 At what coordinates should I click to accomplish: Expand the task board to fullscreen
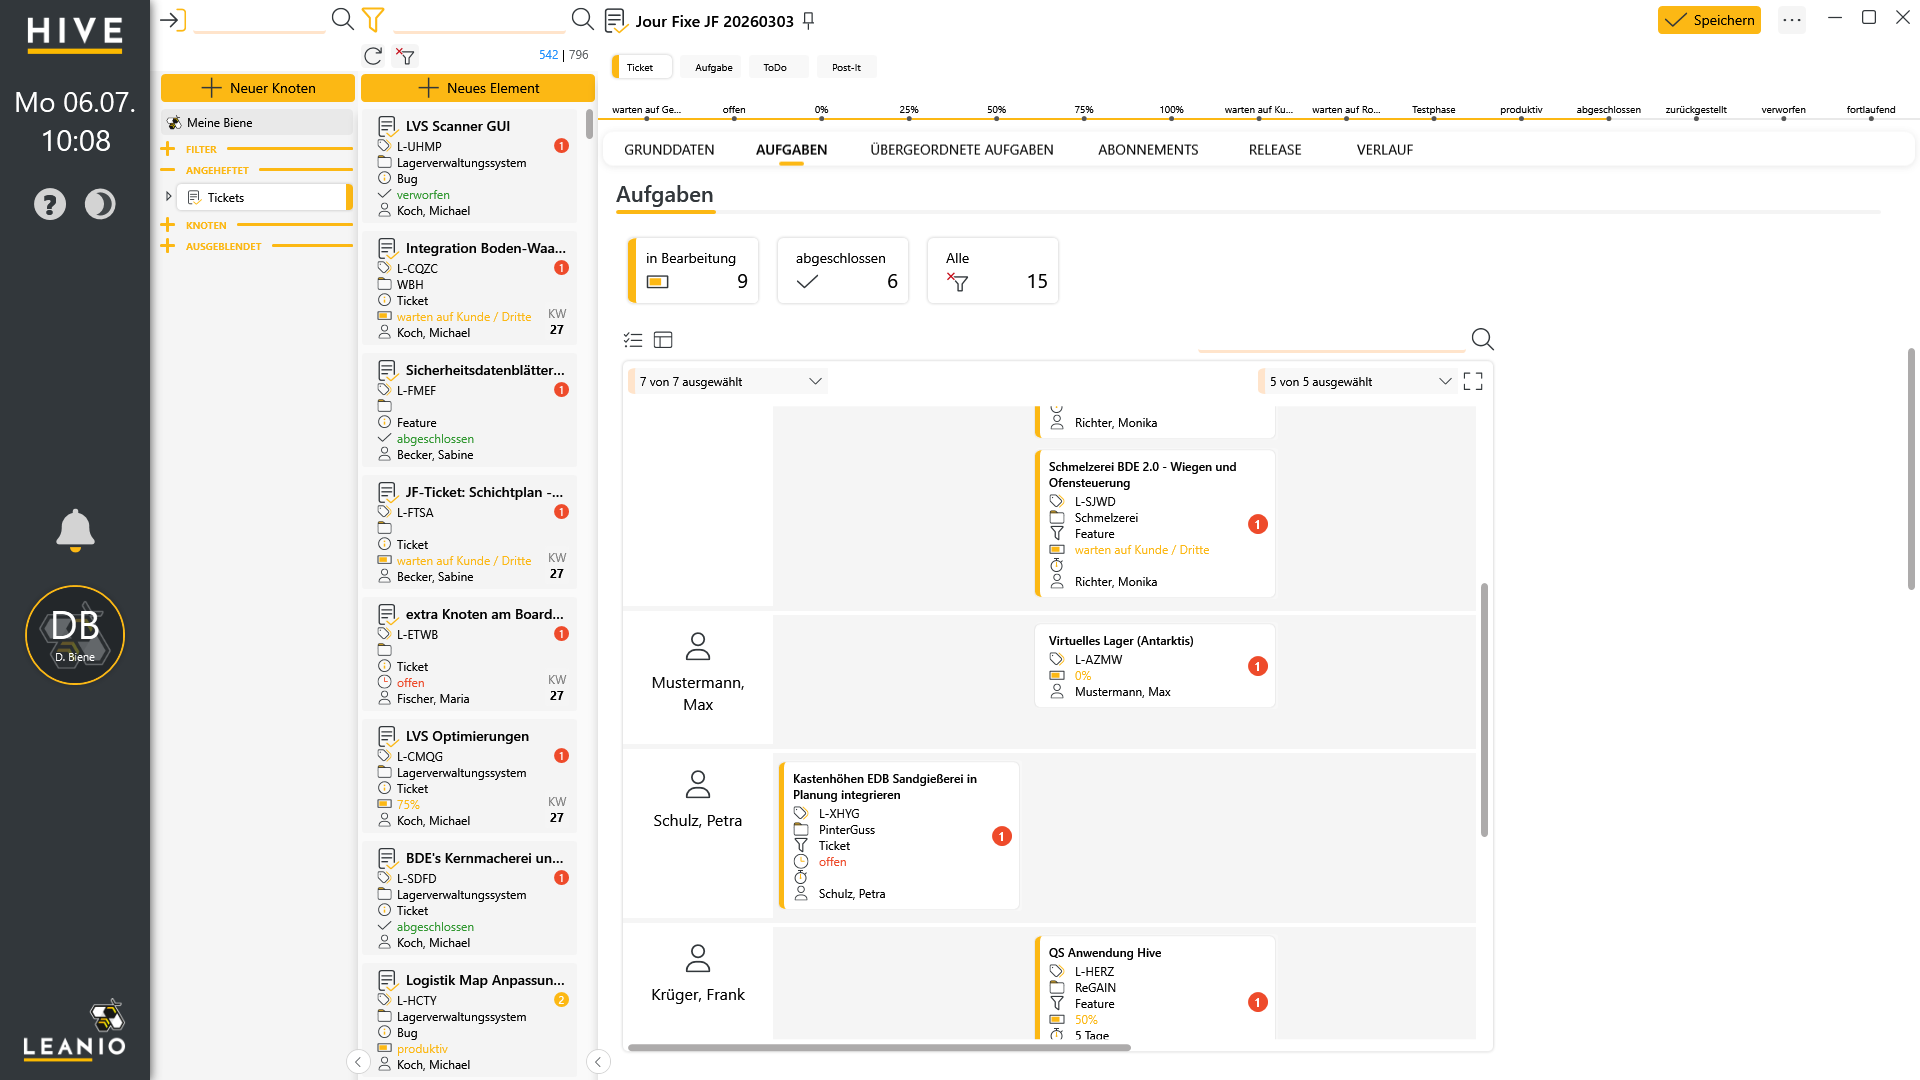click(x=1473, y=381)
